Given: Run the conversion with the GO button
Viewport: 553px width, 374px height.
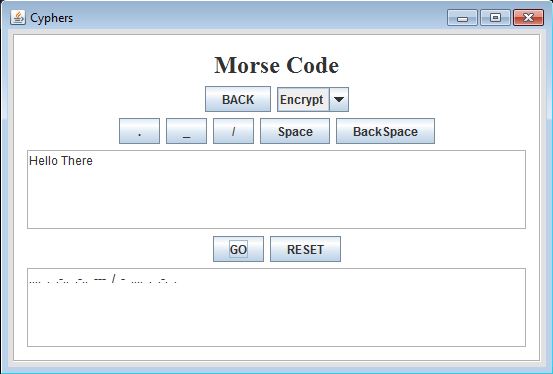Looking at the screenshot, I should pos(238,249).
